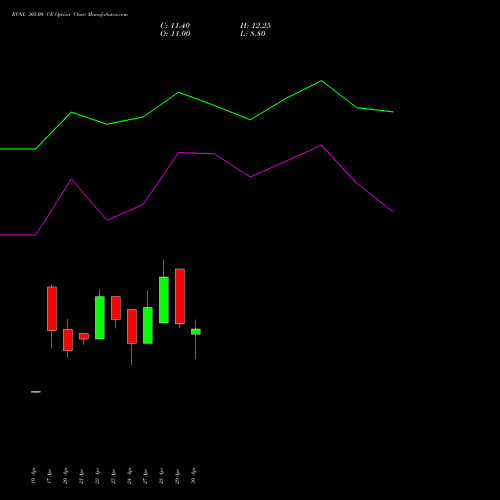This screenshot has width=500, height=500.
Task: Select the 22 Apr green candlestick
Action: click(100, 318)
